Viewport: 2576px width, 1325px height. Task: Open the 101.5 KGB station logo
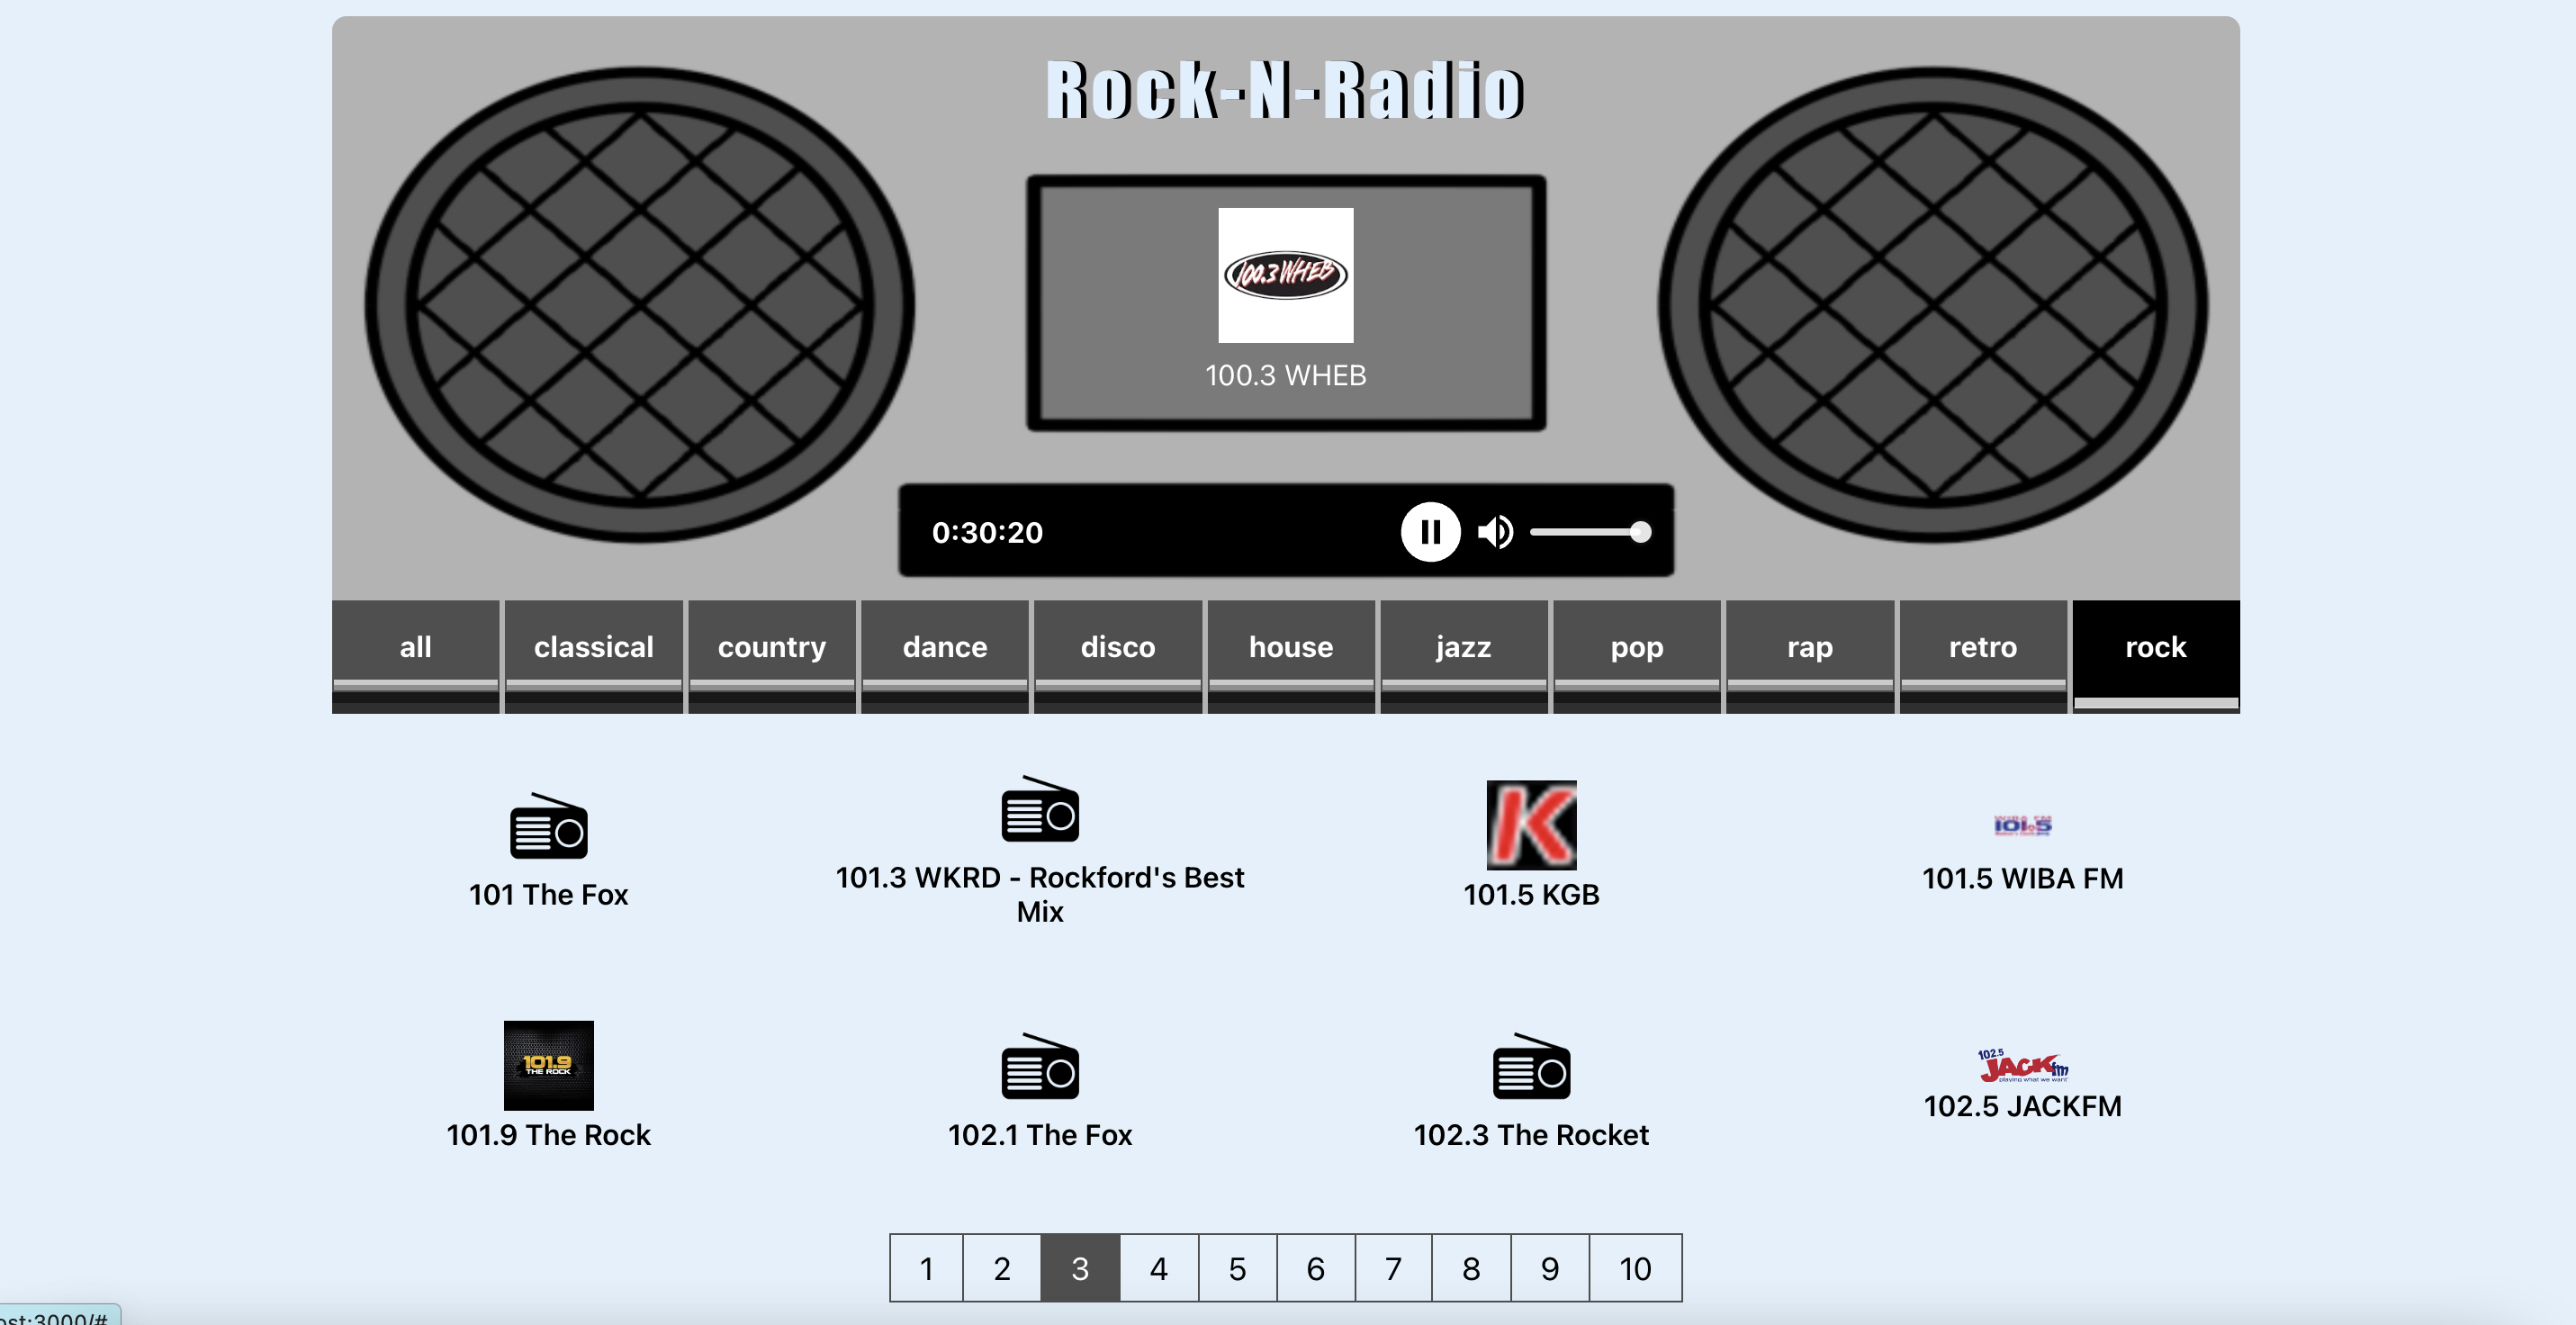pyautogui.click(x=1531, y=824)
